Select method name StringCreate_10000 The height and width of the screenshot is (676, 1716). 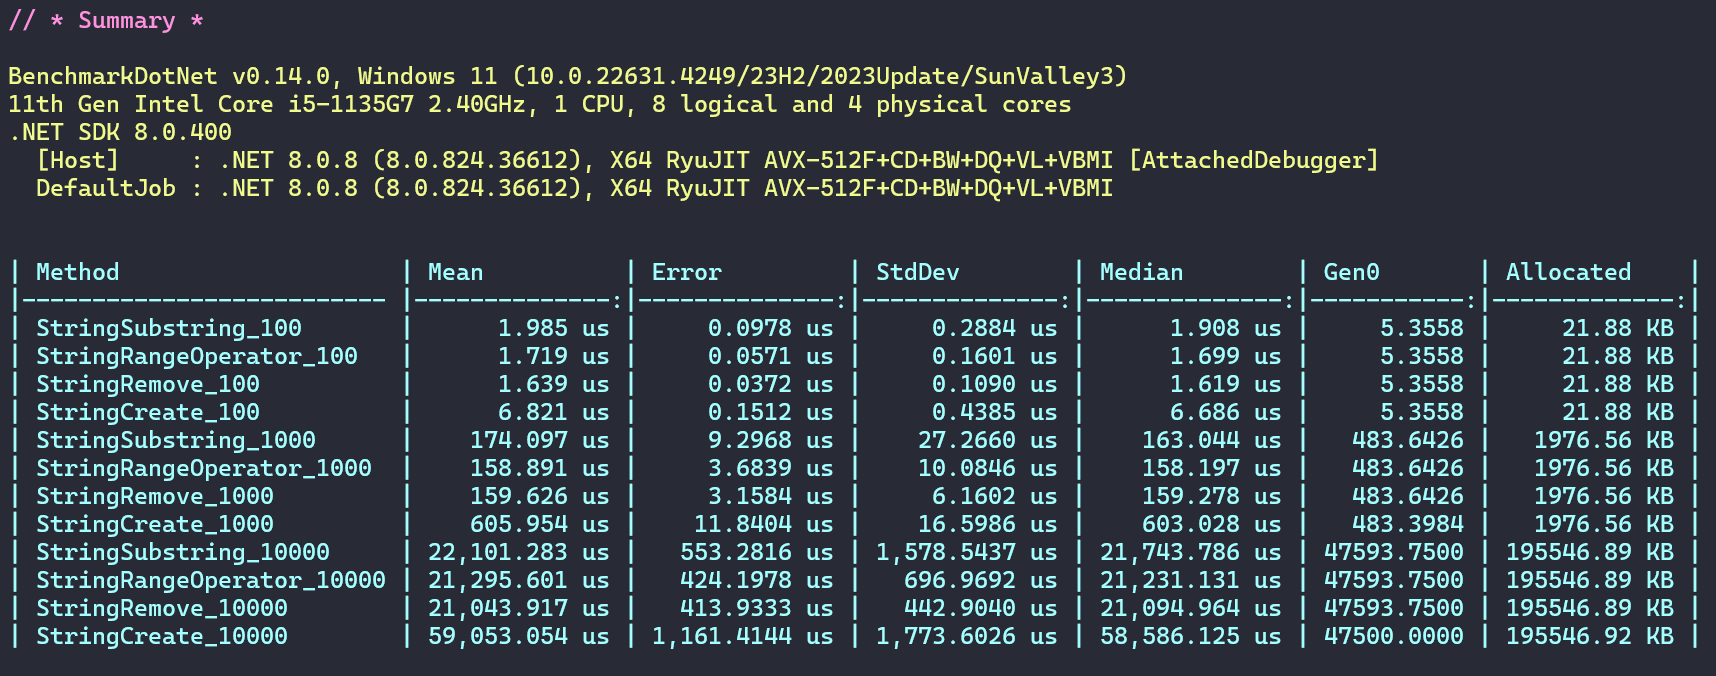162,636
